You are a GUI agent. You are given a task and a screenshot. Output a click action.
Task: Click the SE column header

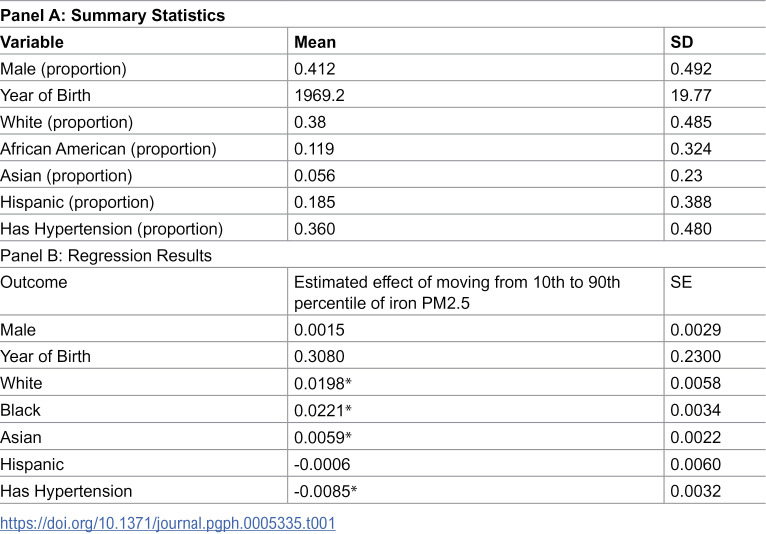[681, 282]
